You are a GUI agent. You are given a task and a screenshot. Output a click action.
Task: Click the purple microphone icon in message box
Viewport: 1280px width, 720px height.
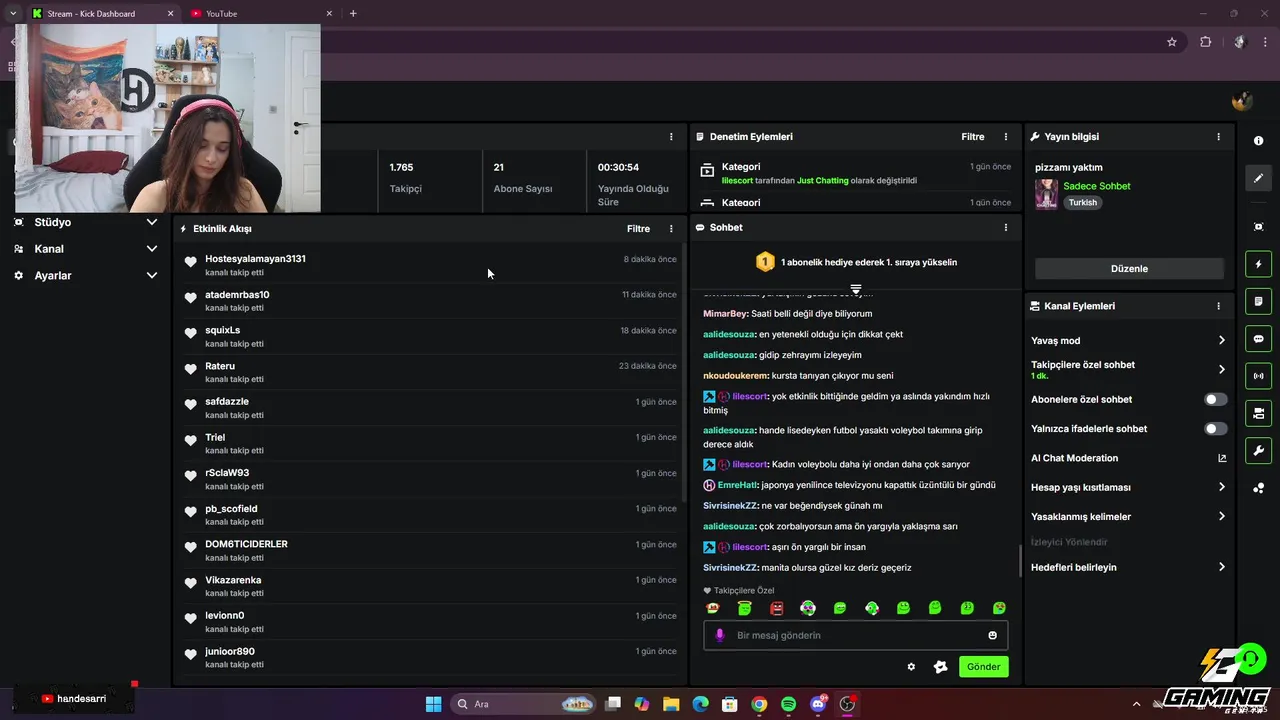tap(719, 635)
